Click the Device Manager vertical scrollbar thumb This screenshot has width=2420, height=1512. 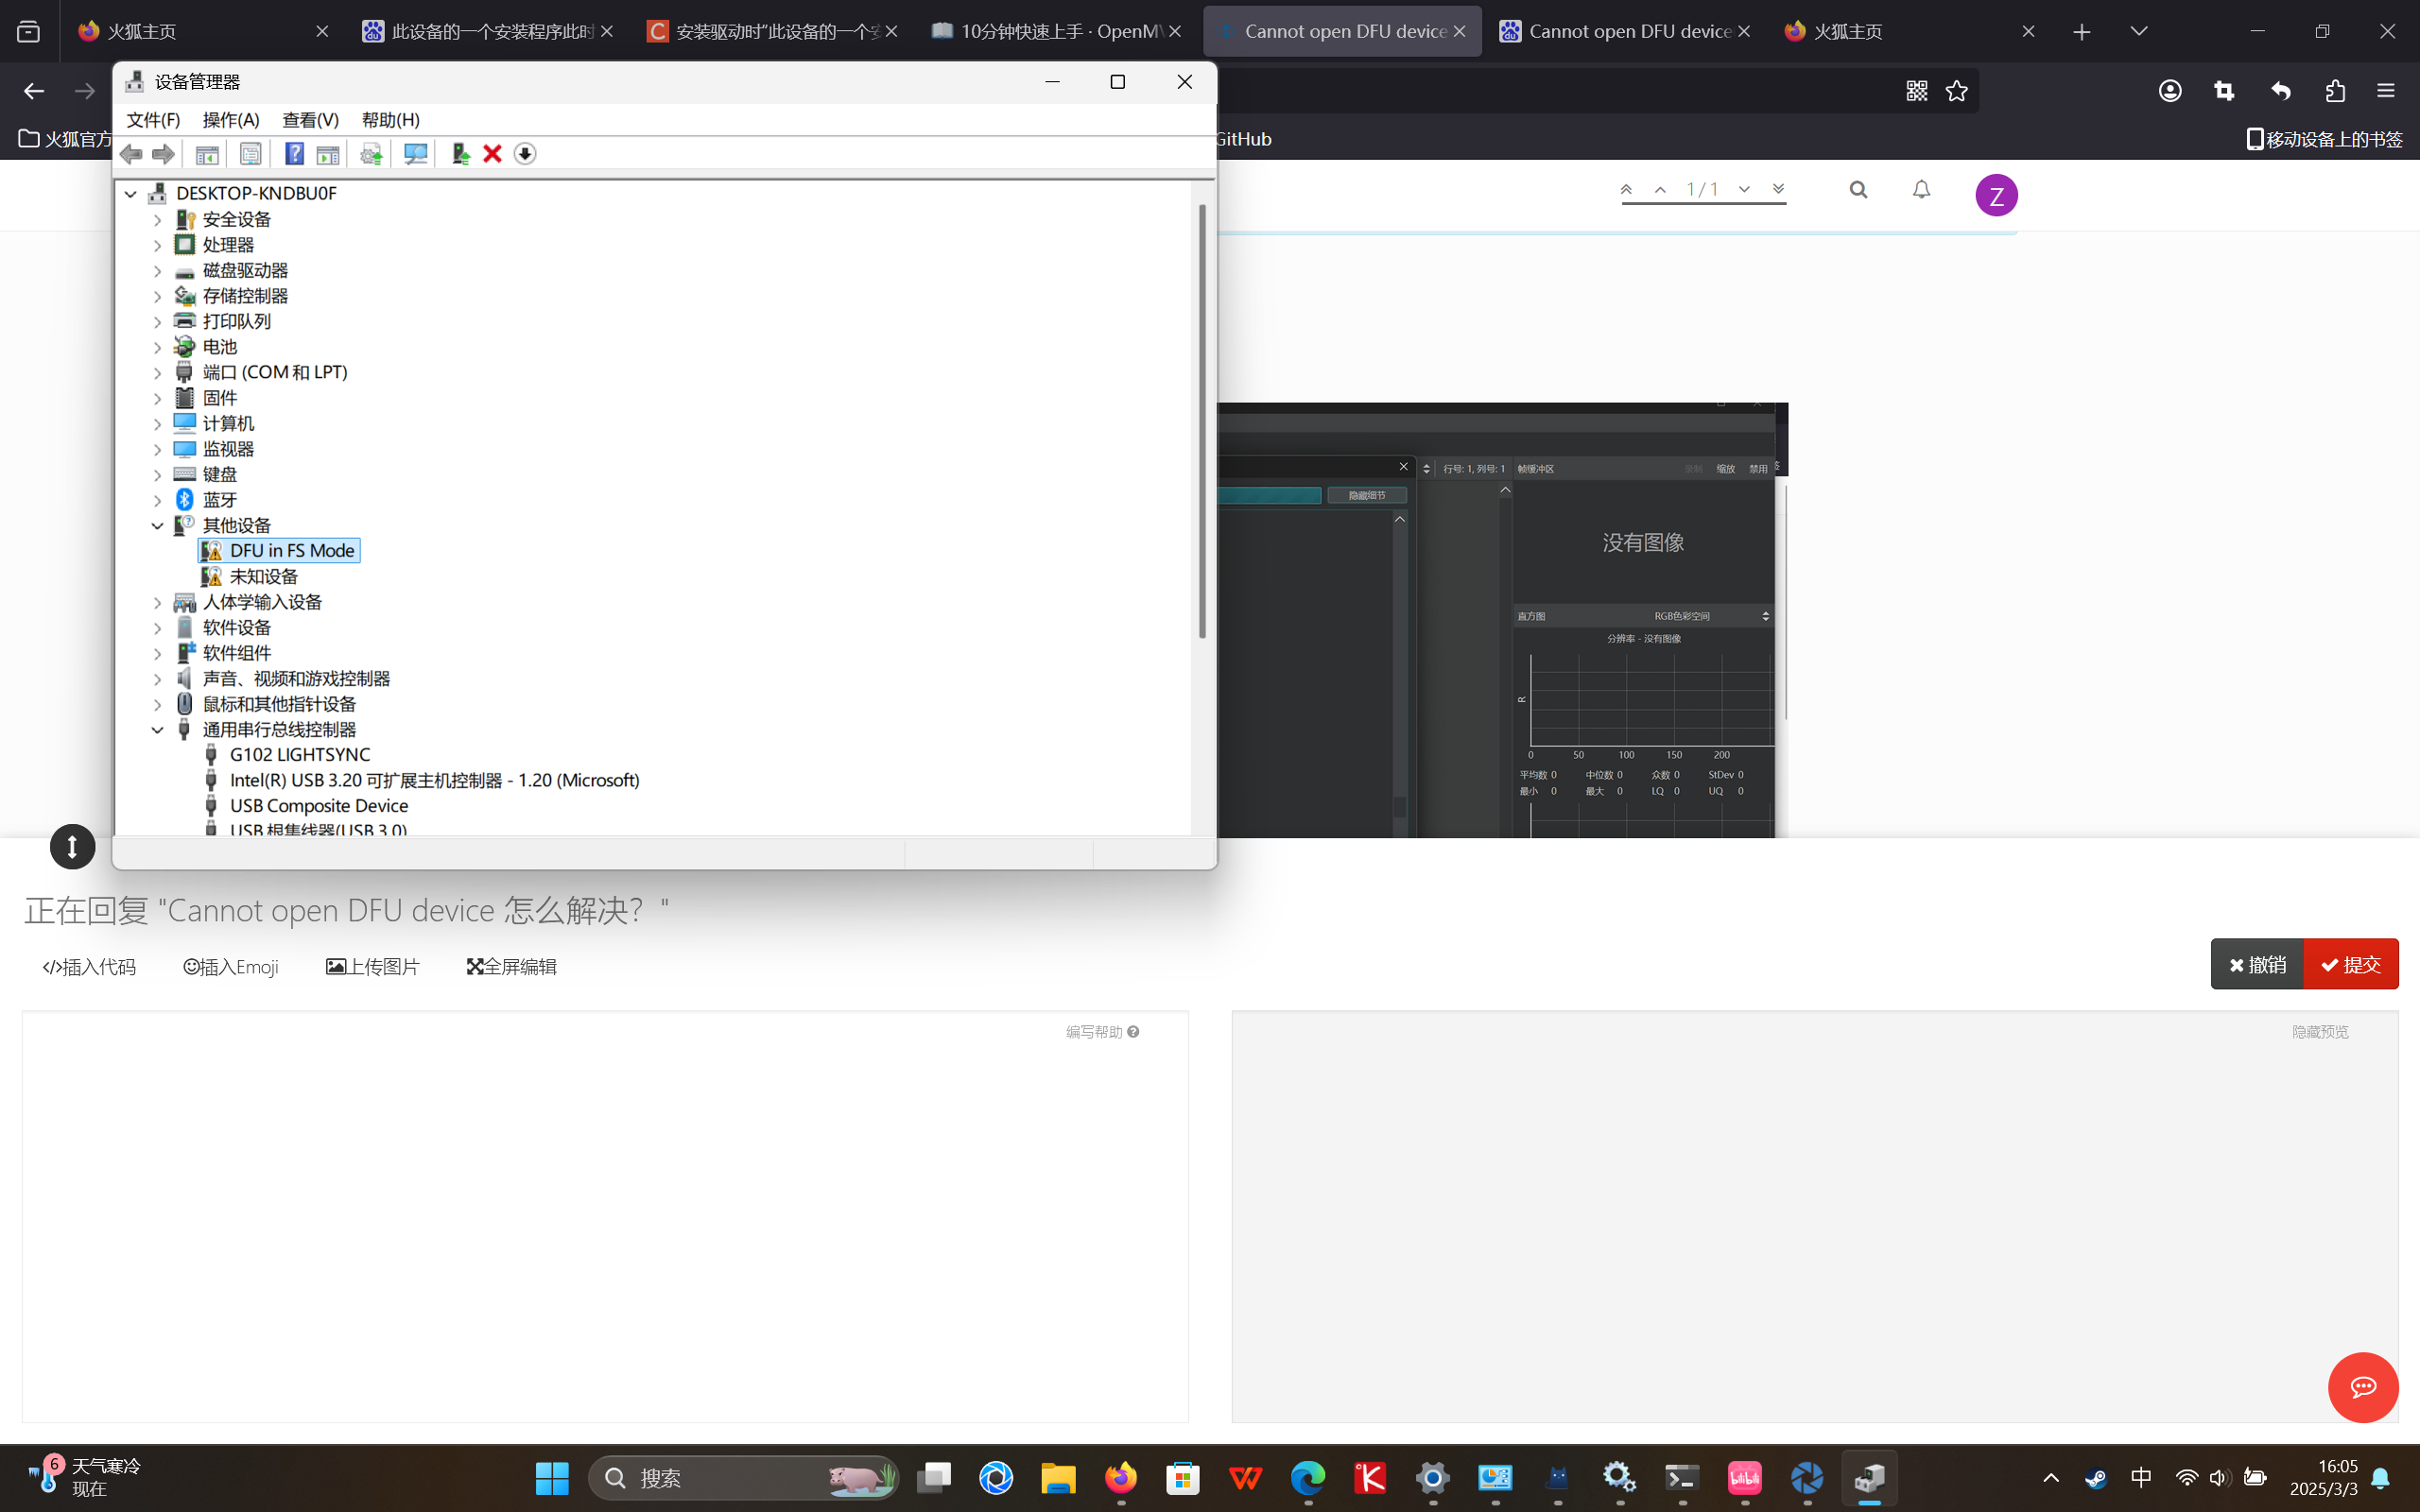click(1202, 420)
